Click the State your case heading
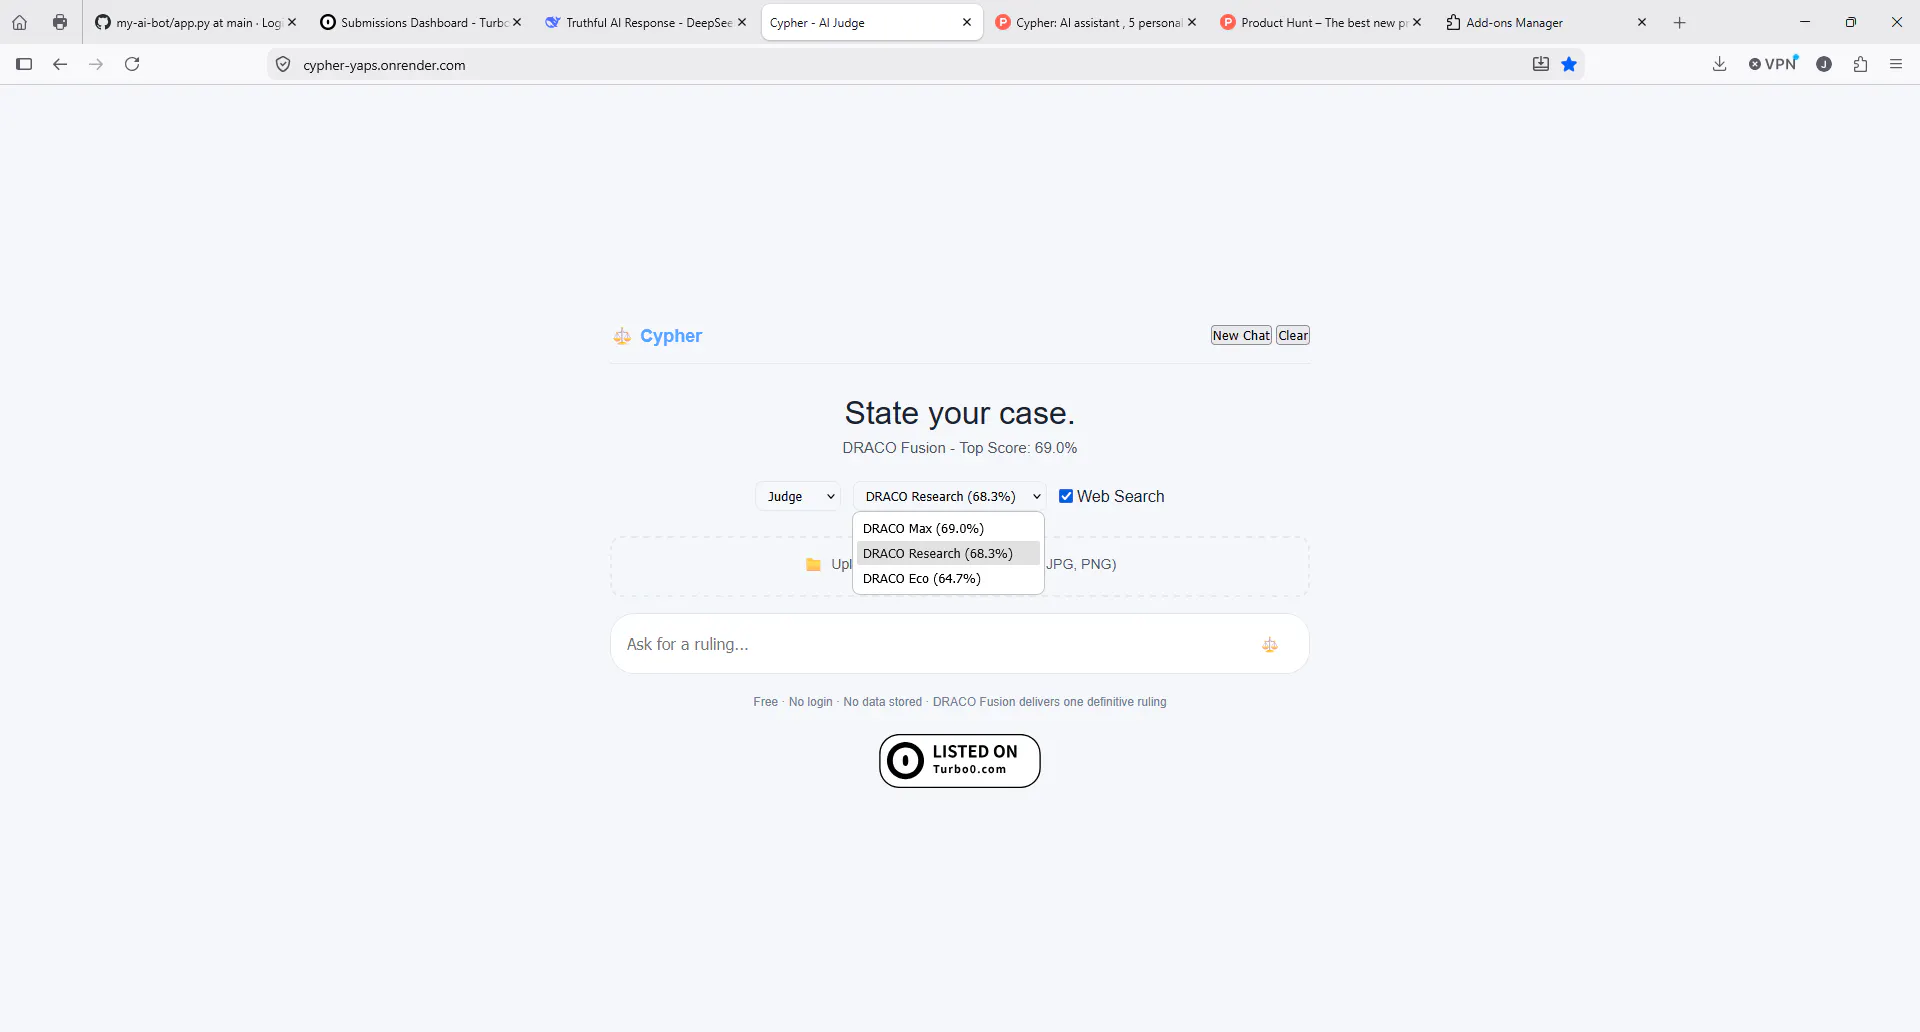This screenshot has height=1032, width=1920. click(x=960, y=413)
